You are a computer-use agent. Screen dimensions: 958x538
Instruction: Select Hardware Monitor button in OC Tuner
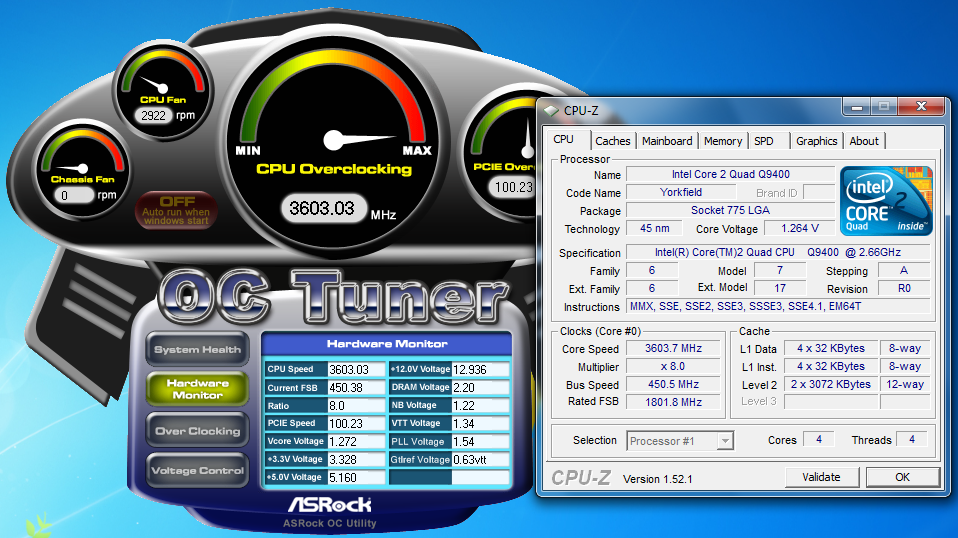pyautogui.click(x=197, y=389)
